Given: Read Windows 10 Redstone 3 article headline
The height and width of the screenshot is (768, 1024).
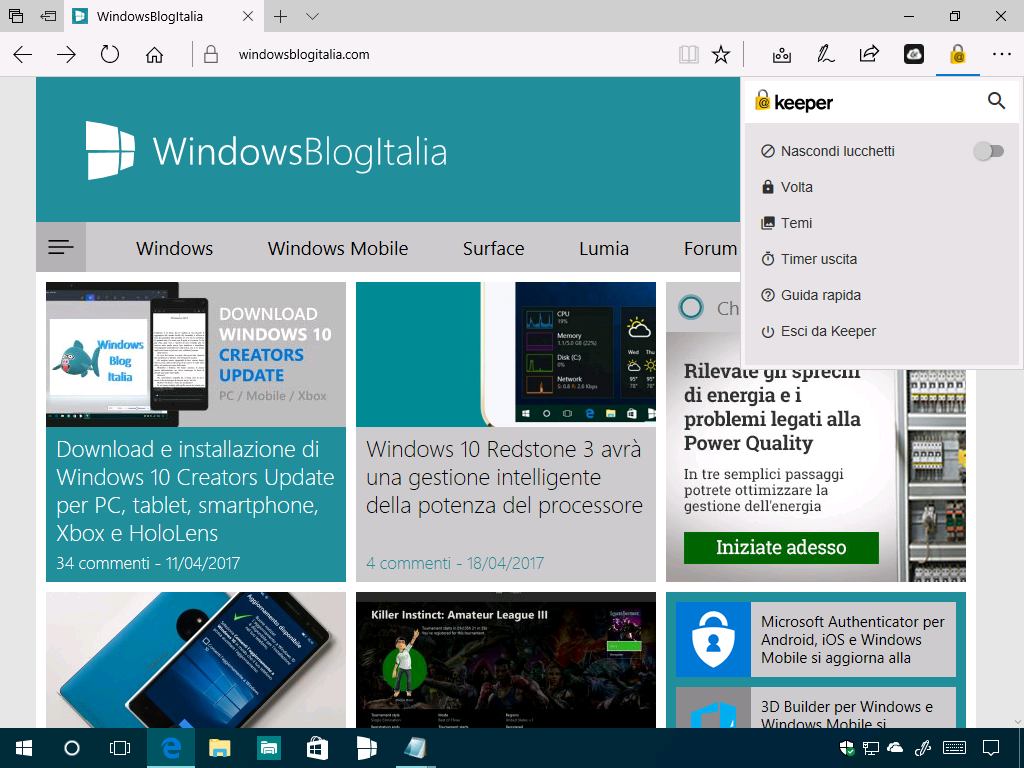Looking at the screenshot, I should pos(504,477).
